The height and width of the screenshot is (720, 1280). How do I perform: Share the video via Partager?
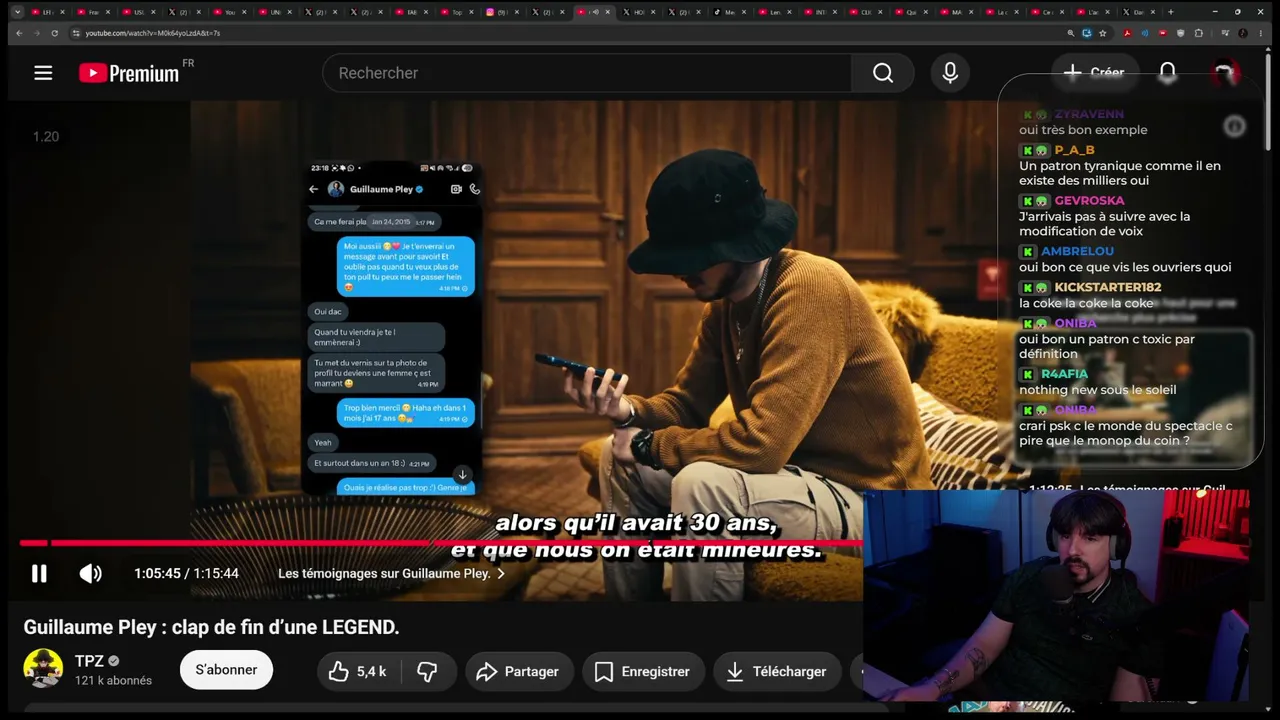click(x=518, y=672)
